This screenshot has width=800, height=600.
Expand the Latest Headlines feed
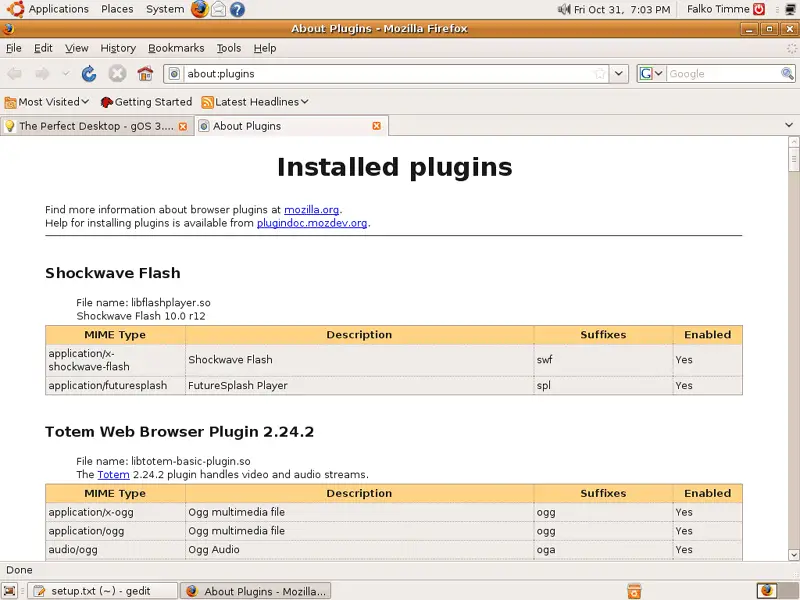(255, 102)
